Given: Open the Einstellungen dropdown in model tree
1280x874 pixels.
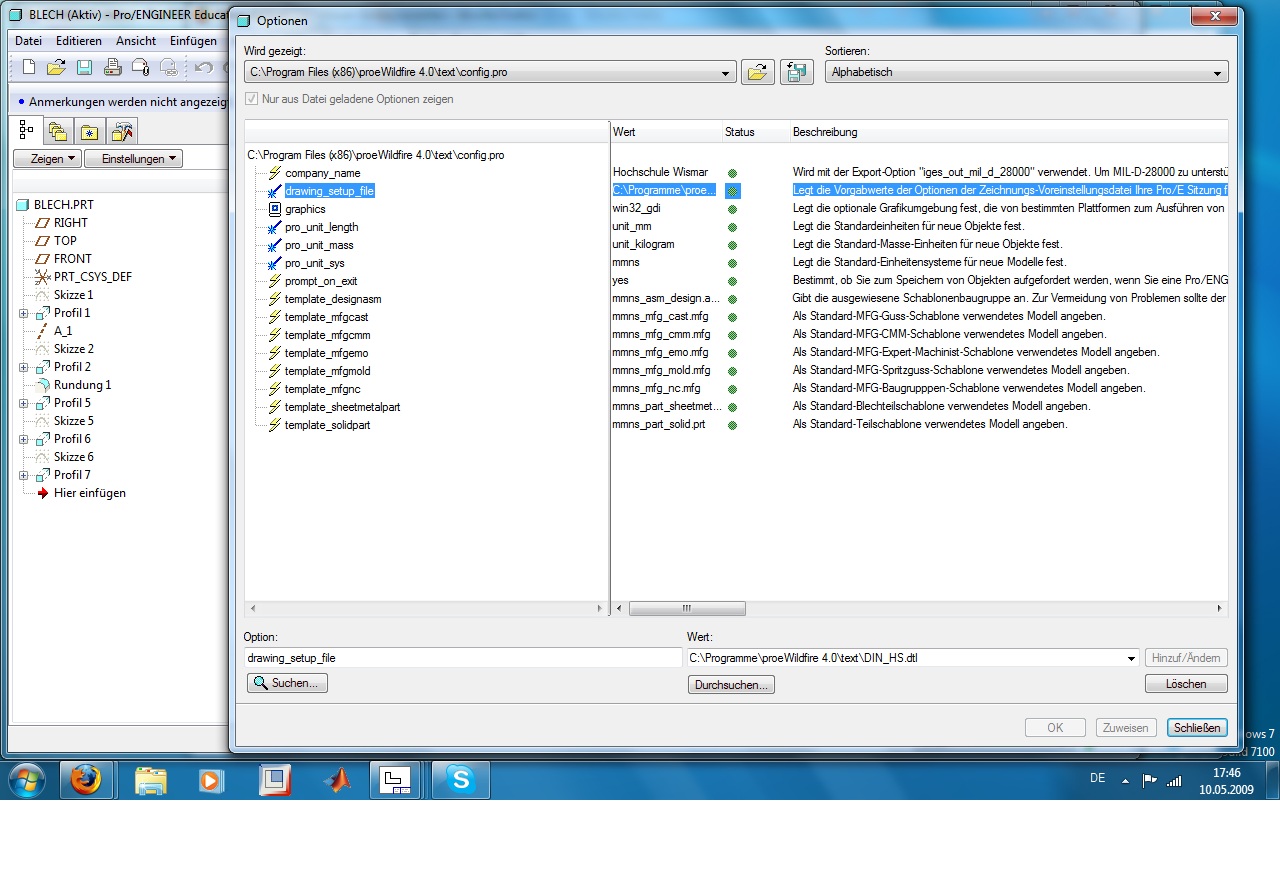Looking at the screenshot, I should (133, 158).
